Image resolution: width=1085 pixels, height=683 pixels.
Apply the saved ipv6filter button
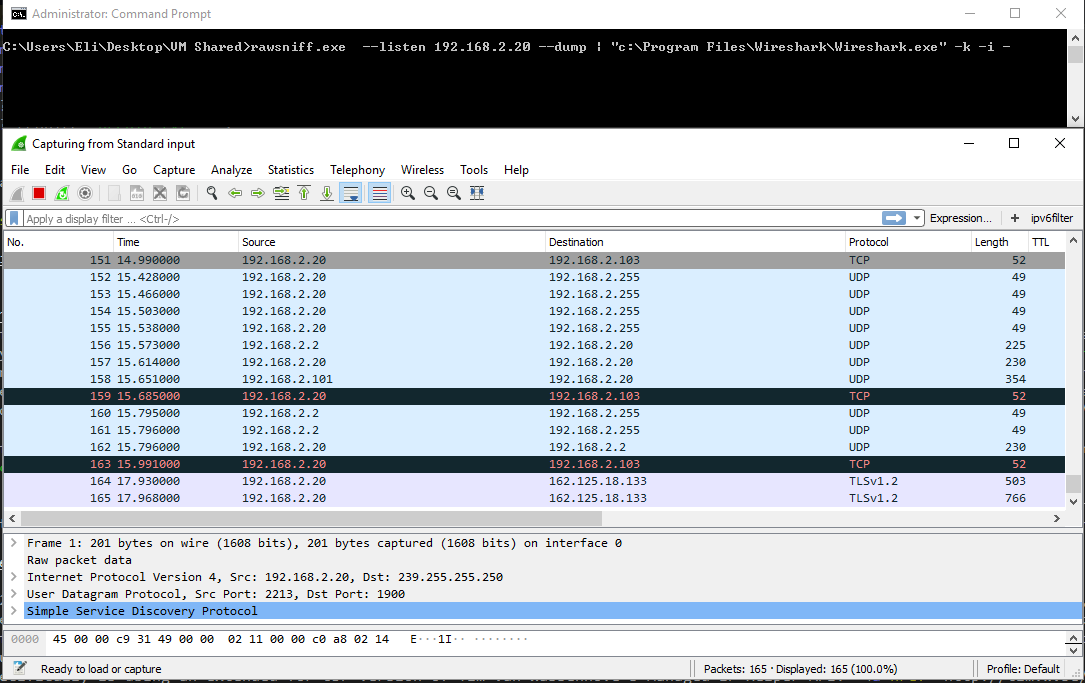coord(1052,219)
